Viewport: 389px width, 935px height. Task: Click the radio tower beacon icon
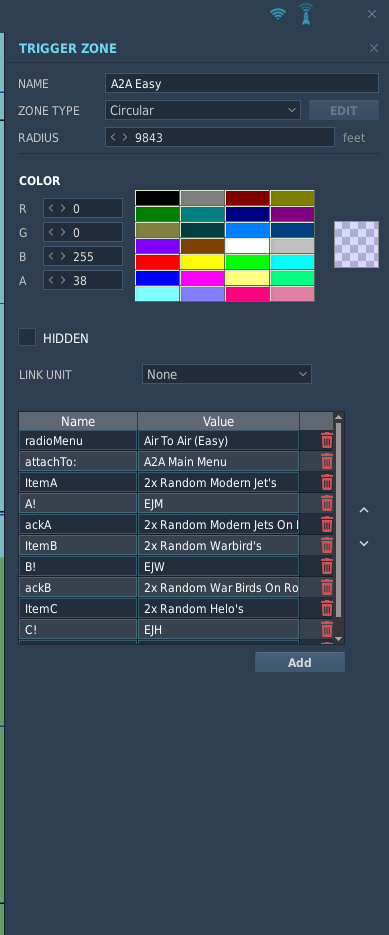[x=305, y=14]
